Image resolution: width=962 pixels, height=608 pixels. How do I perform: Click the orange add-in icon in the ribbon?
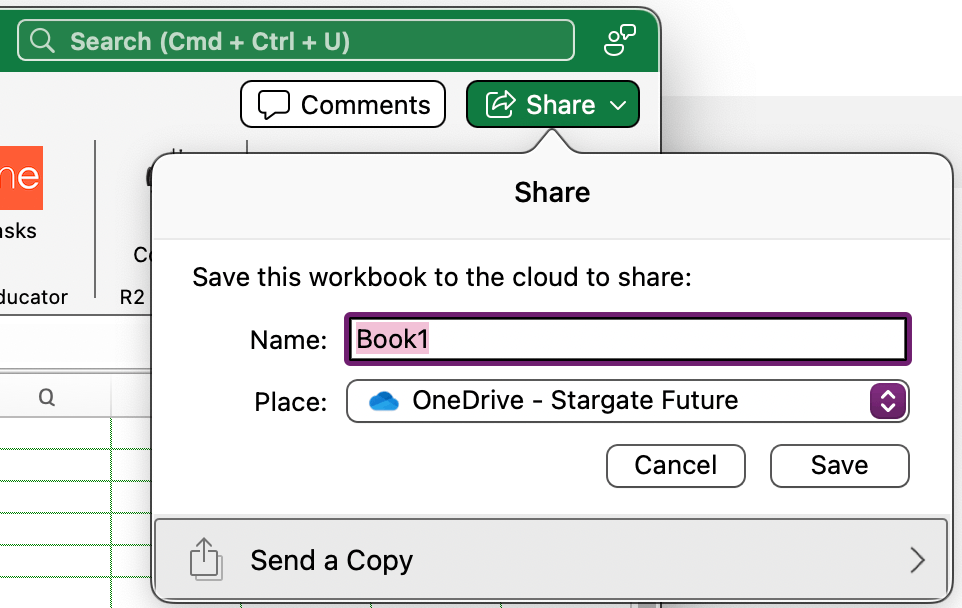(20, 177)
